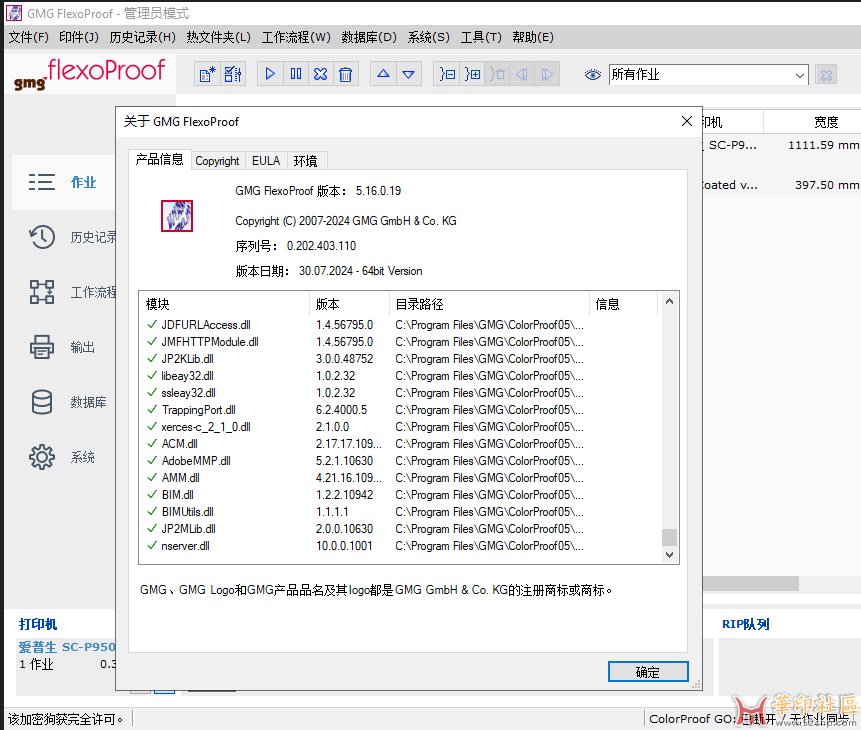Open the 帮助(E) menu
Screen dimensions: 861x730
pos(533,37)
